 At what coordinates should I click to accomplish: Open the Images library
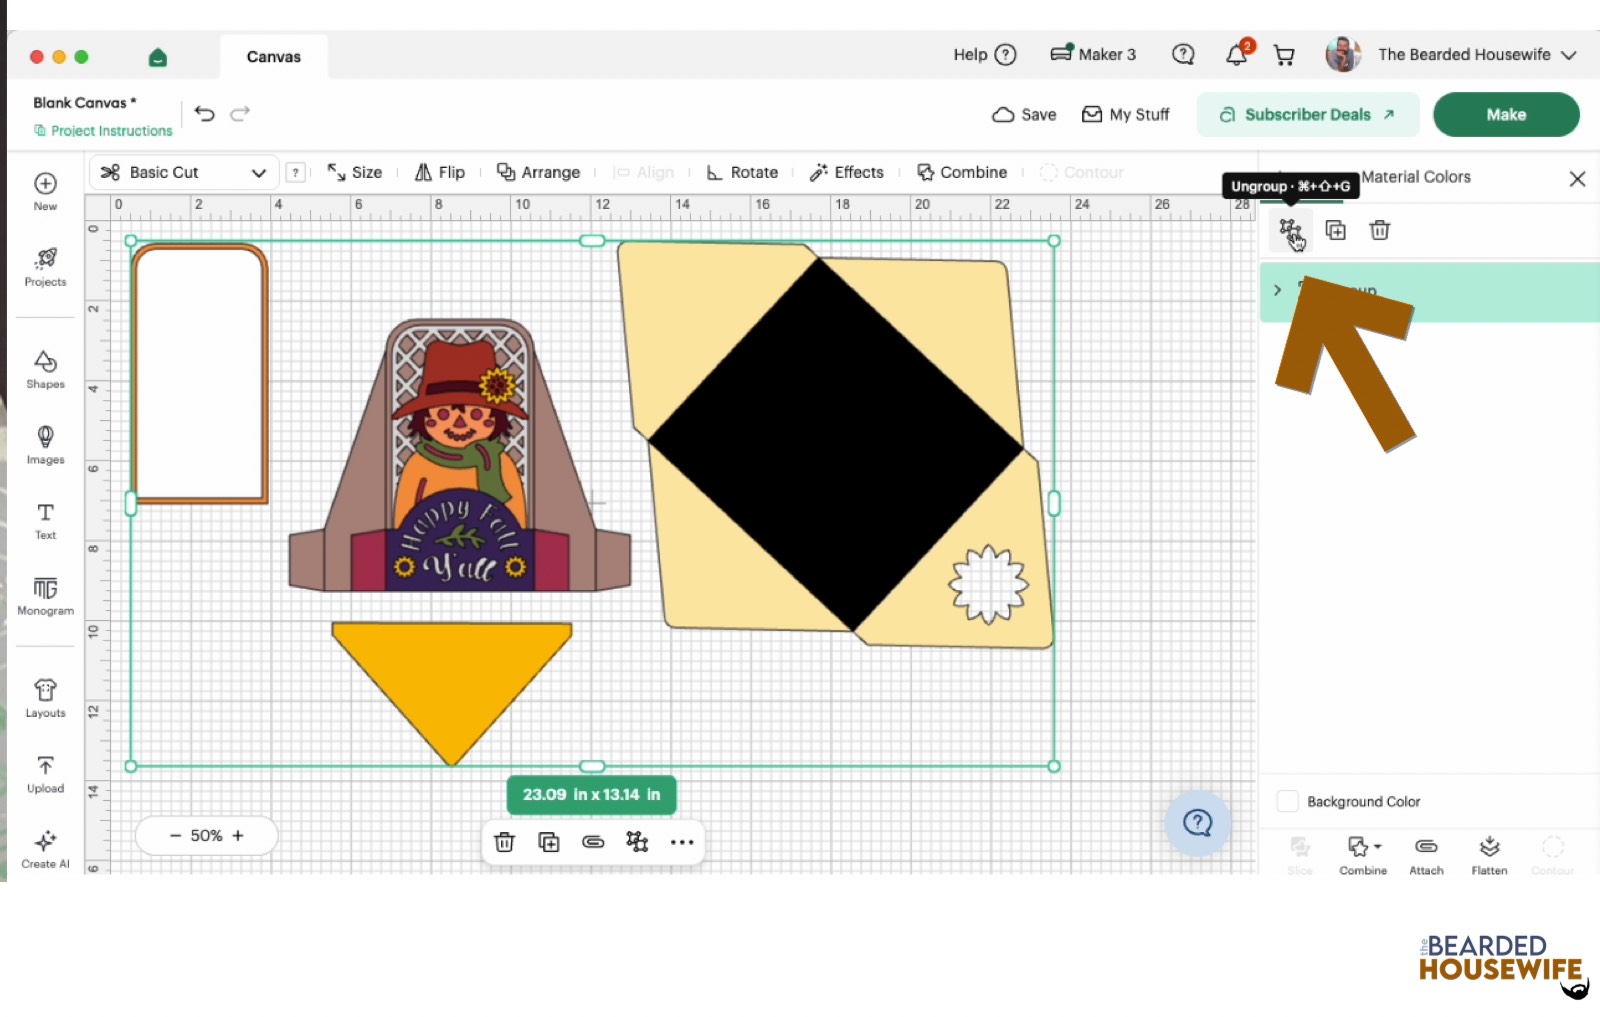[x=45, y=445]
